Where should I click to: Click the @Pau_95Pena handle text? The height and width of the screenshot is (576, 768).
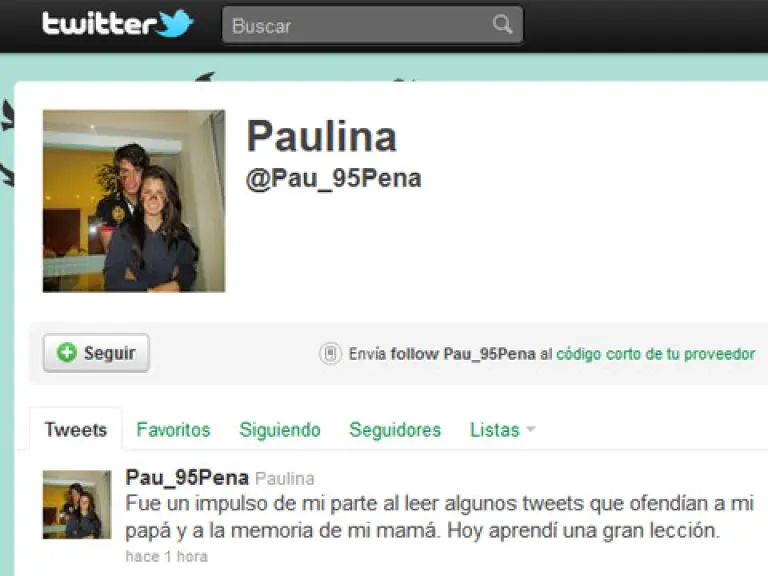pos(334,178)
